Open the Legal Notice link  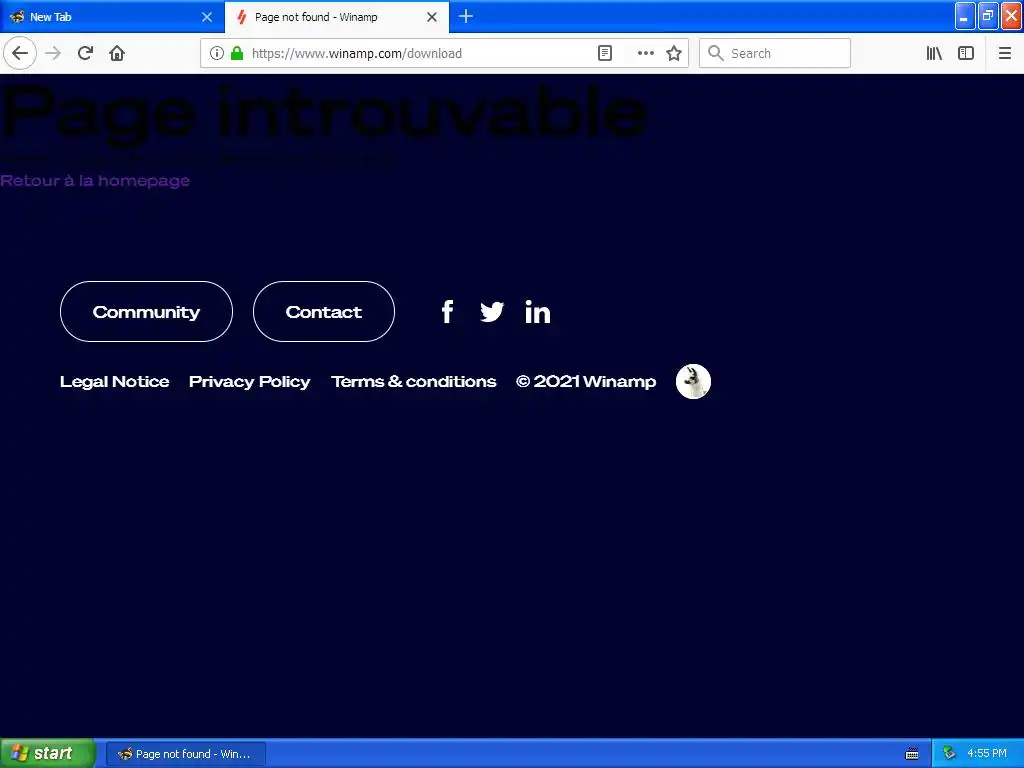tap(114, 381)
